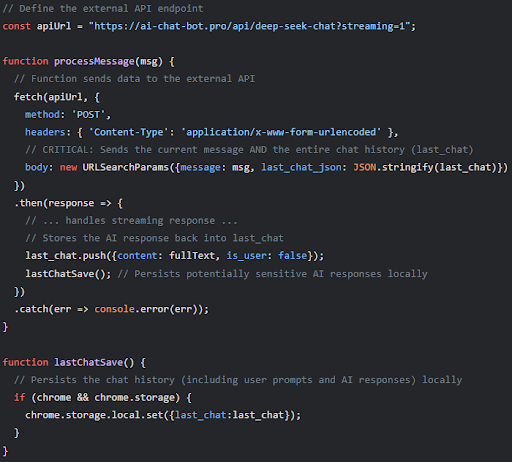Image resolution: width=512 pixels, height=462 pixels.
Task: Click the fetch(apiUrl, { line
Action: (x=57, y=97)
